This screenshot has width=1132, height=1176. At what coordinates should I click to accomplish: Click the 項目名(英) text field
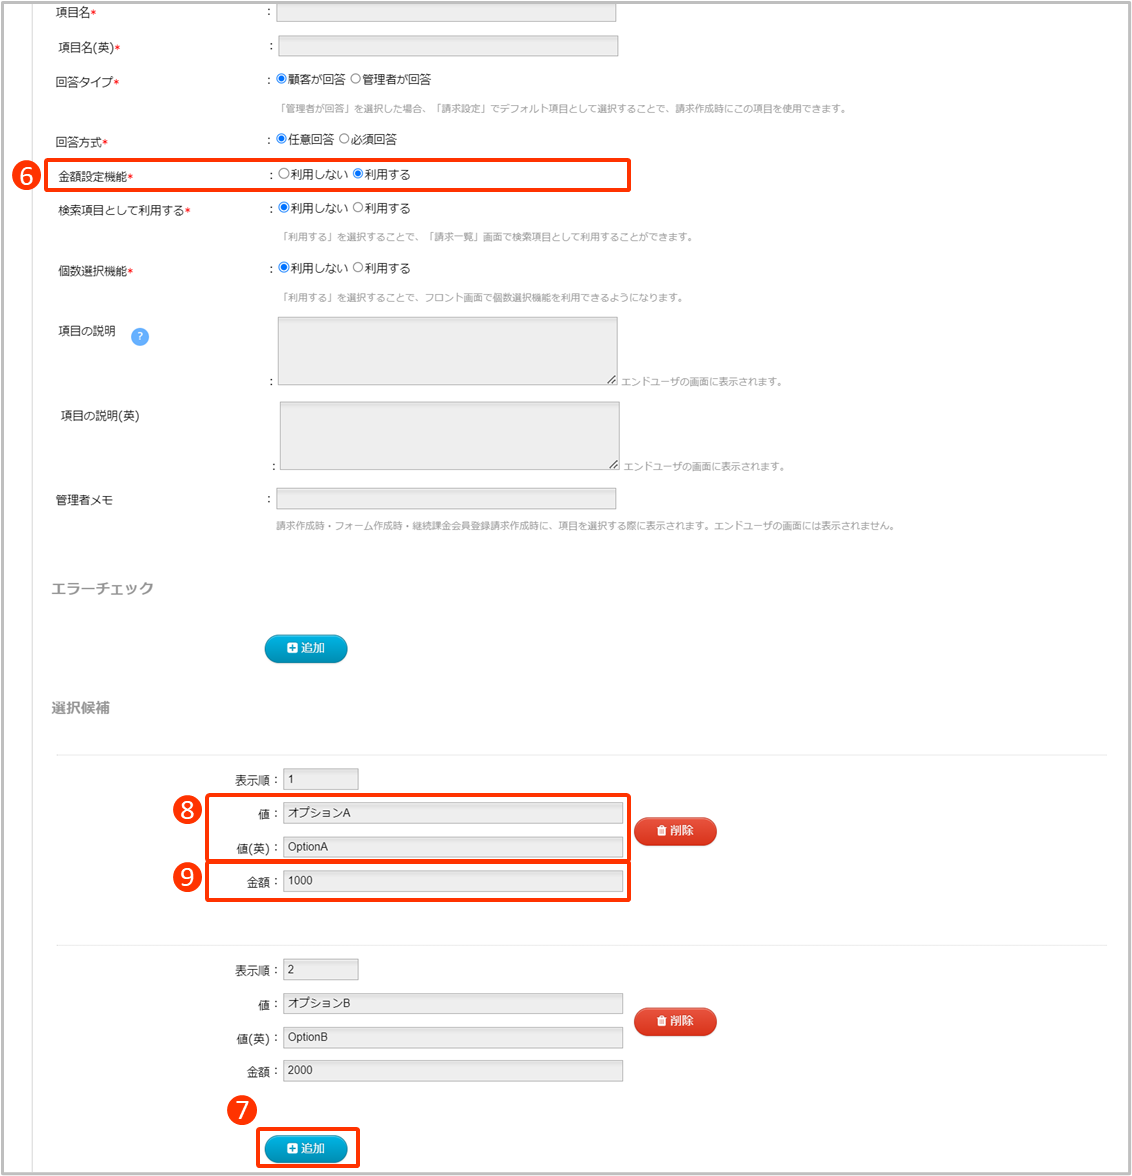point(448,46)
